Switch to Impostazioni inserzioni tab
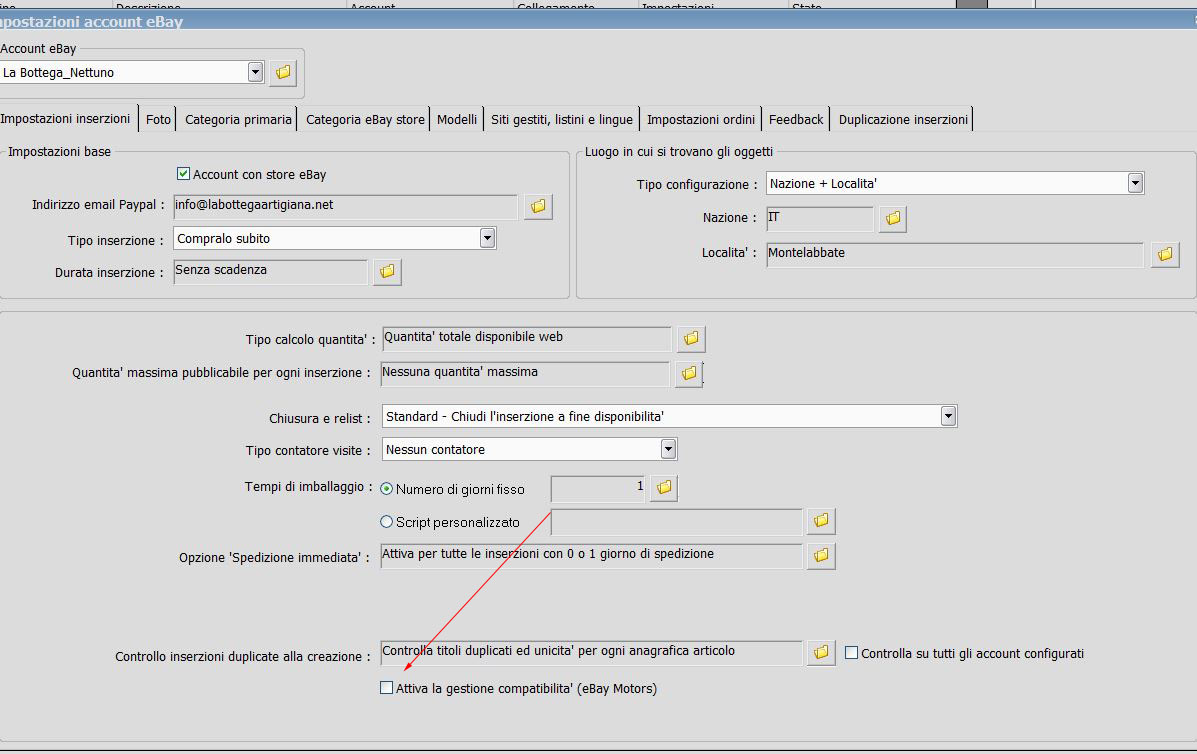 (66, 118)
